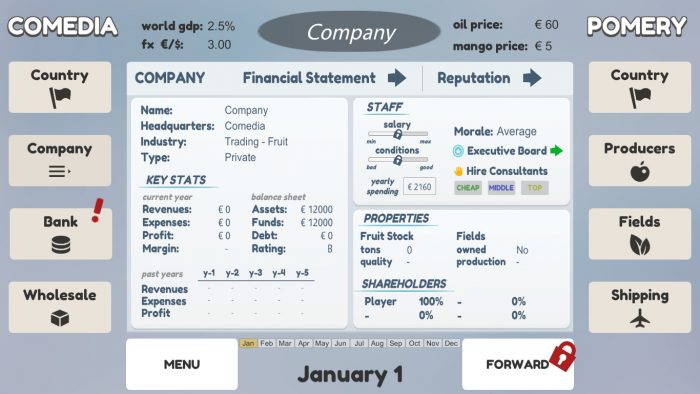Viewport: 700px width, 394px height.
Task: Open Financial Statement arrow
Action: pos(397,78)
